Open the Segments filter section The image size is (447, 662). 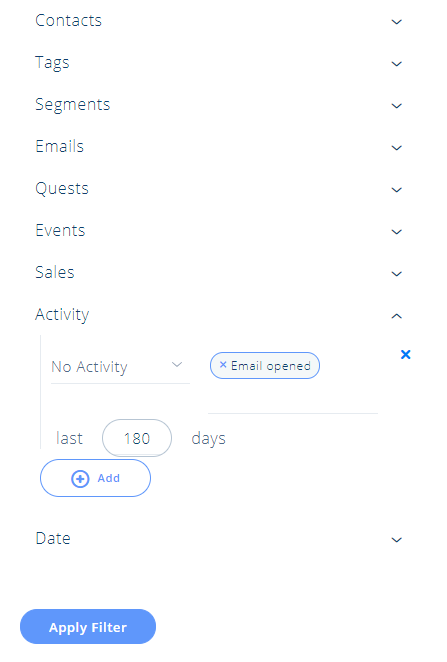click(218, 105)
